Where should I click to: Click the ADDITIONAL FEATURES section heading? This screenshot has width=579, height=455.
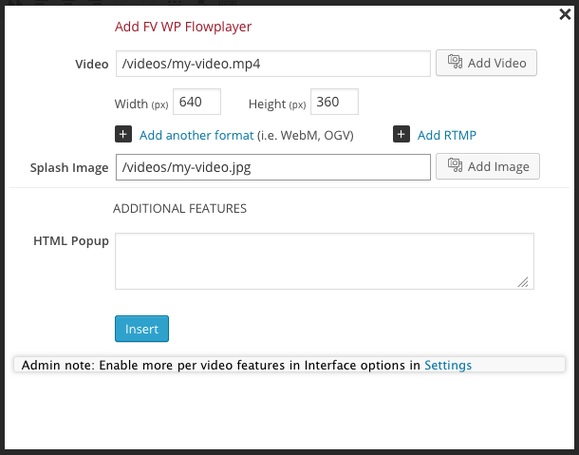click(x=180, y=209)
